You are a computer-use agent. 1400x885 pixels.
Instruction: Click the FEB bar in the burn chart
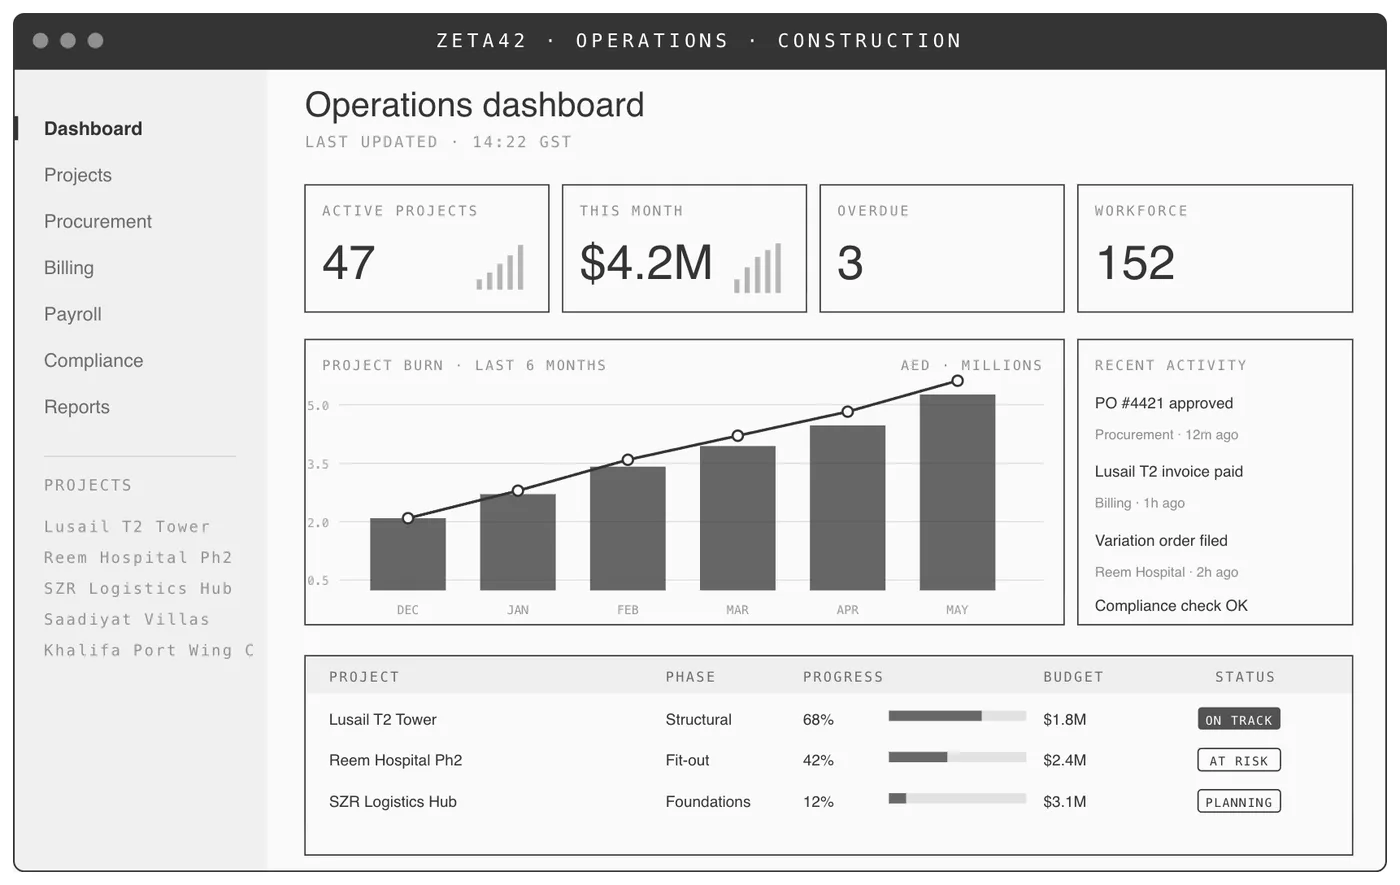point(628,528)
